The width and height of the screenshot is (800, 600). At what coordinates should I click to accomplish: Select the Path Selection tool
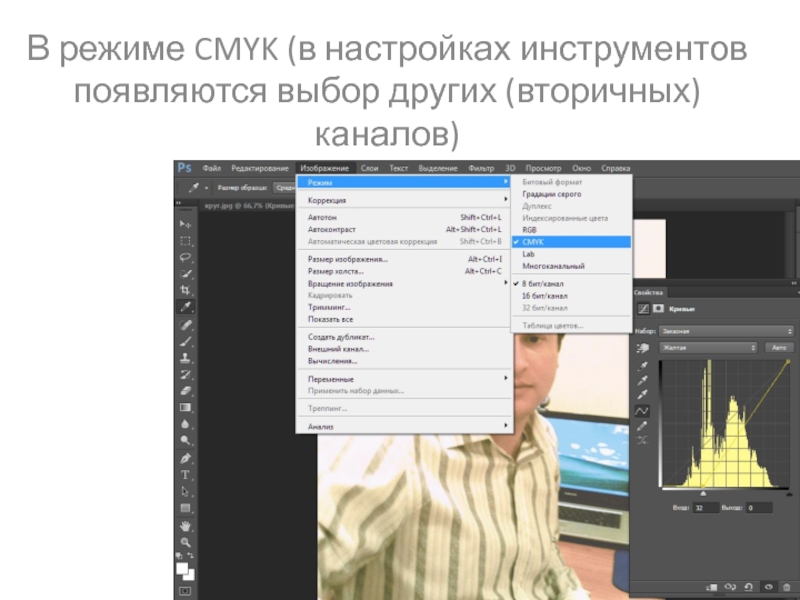(185, 491)
